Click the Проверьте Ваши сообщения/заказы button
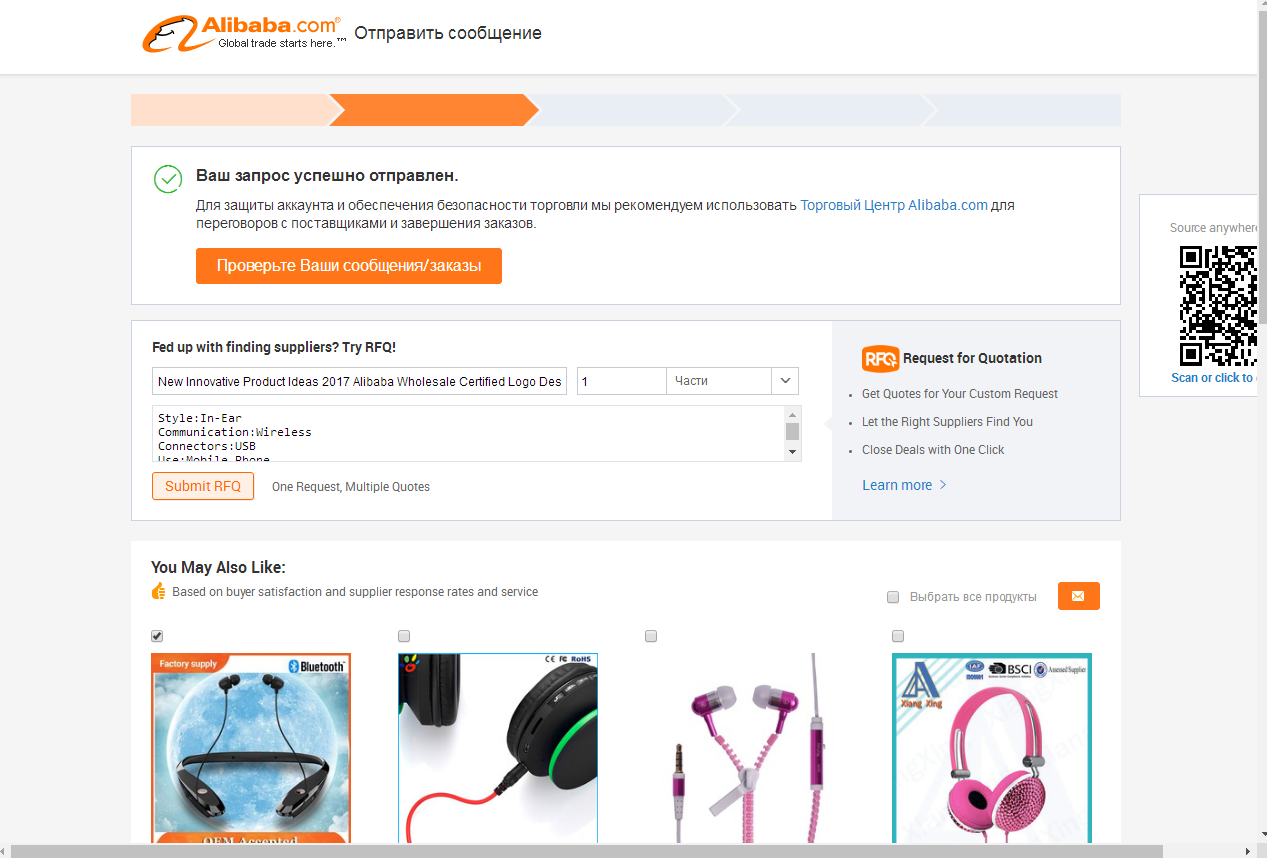This screenshot has width=1267, height=858. (349, 266)
